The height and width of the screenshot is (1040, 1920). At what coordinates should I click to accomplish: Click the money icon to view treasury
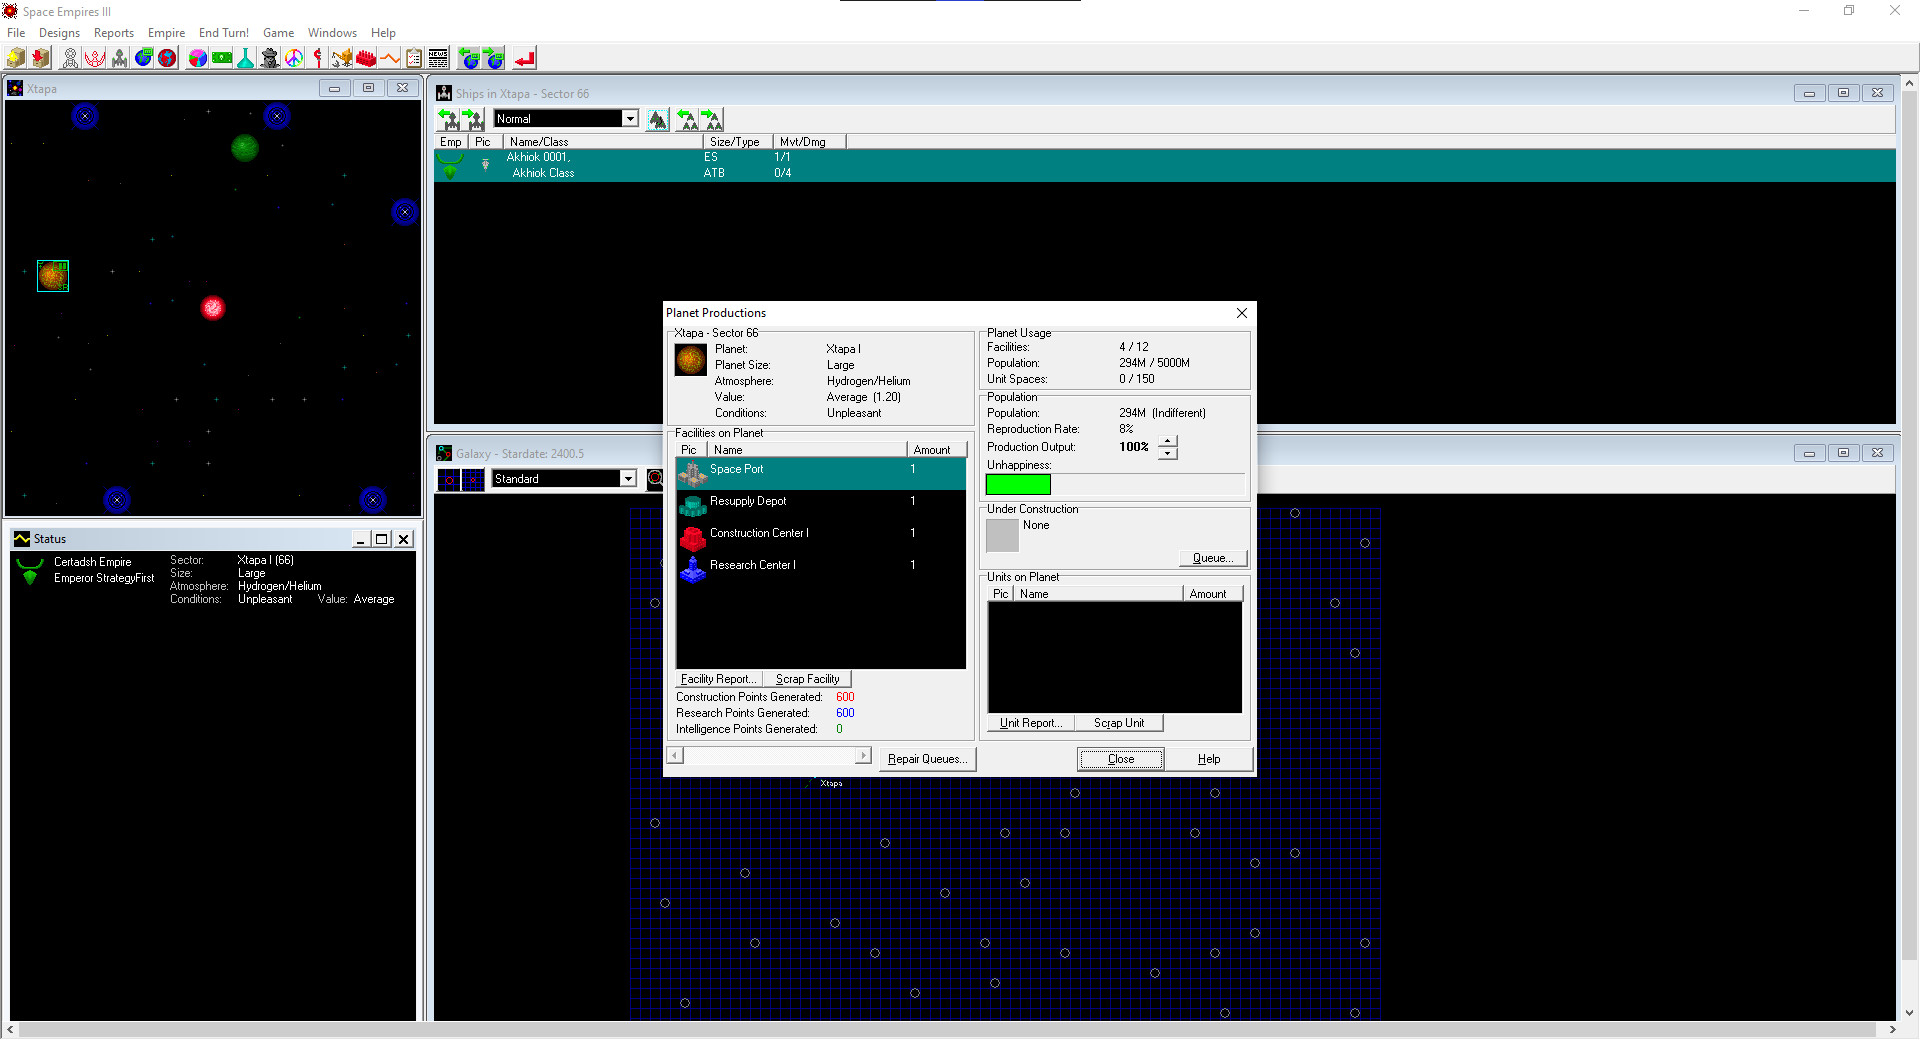(x=221, y=57)
